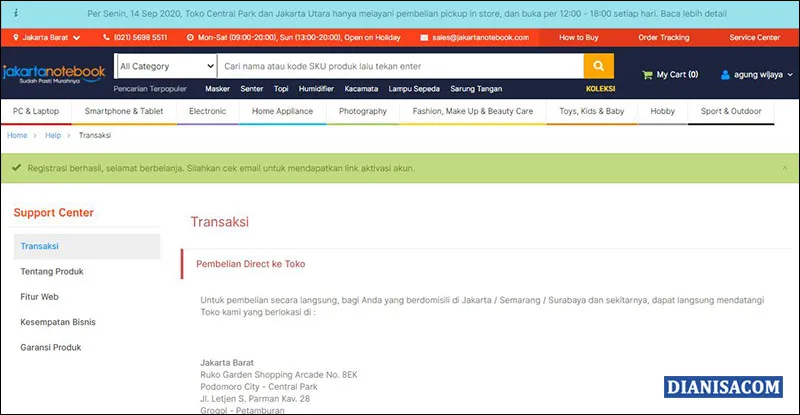This screenshot has width=800, height=415.
Task: Click the phone number (021) 5698 5511
Action: click(x=140, y=37)
